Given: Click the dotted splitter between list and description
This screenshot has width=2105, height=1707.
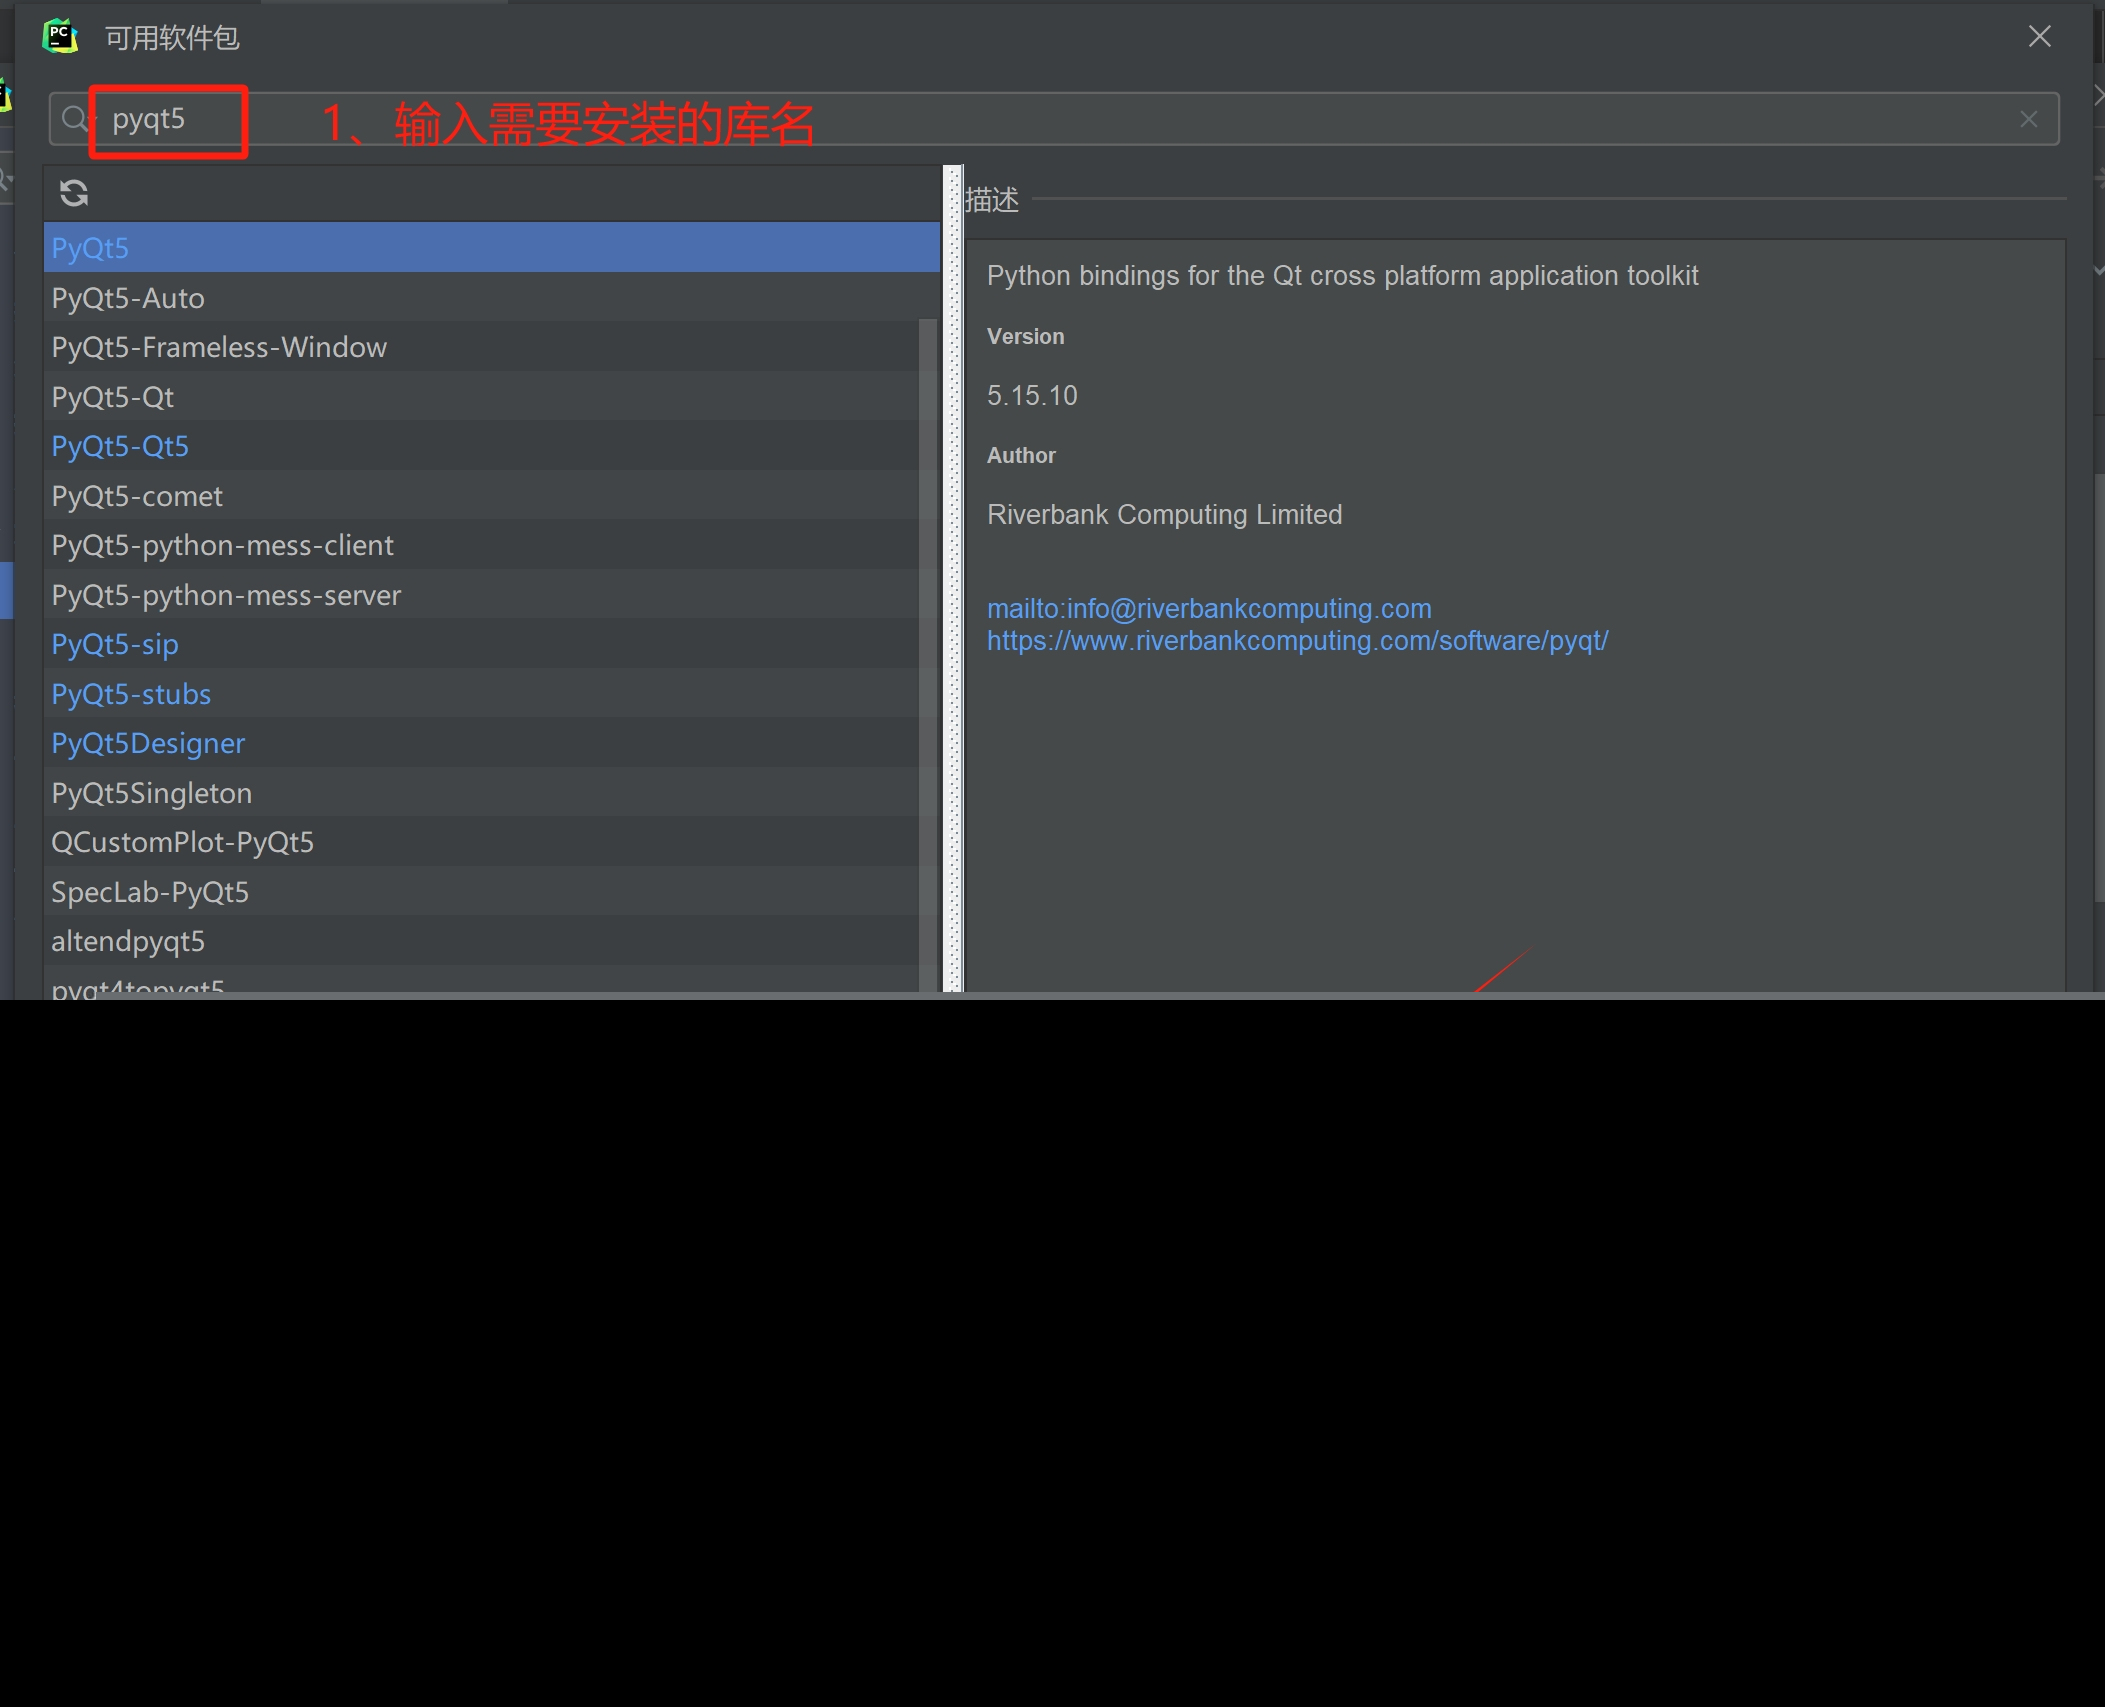Looking at the screenshot, I should point(953,578).
